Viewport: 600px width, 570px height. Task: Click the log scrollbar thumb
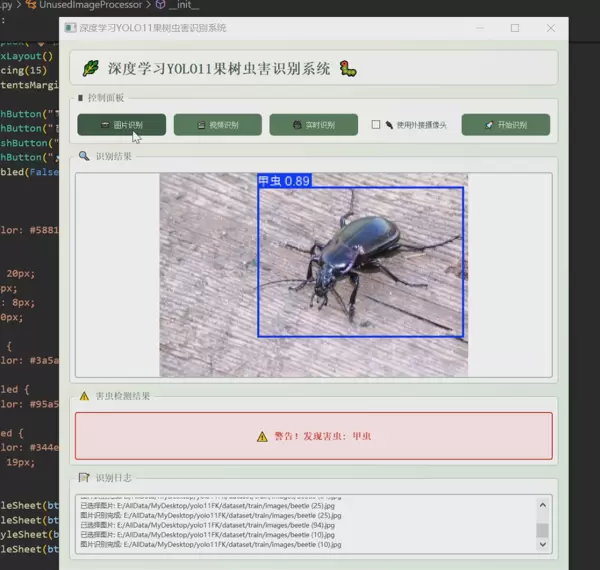(542, 531)
